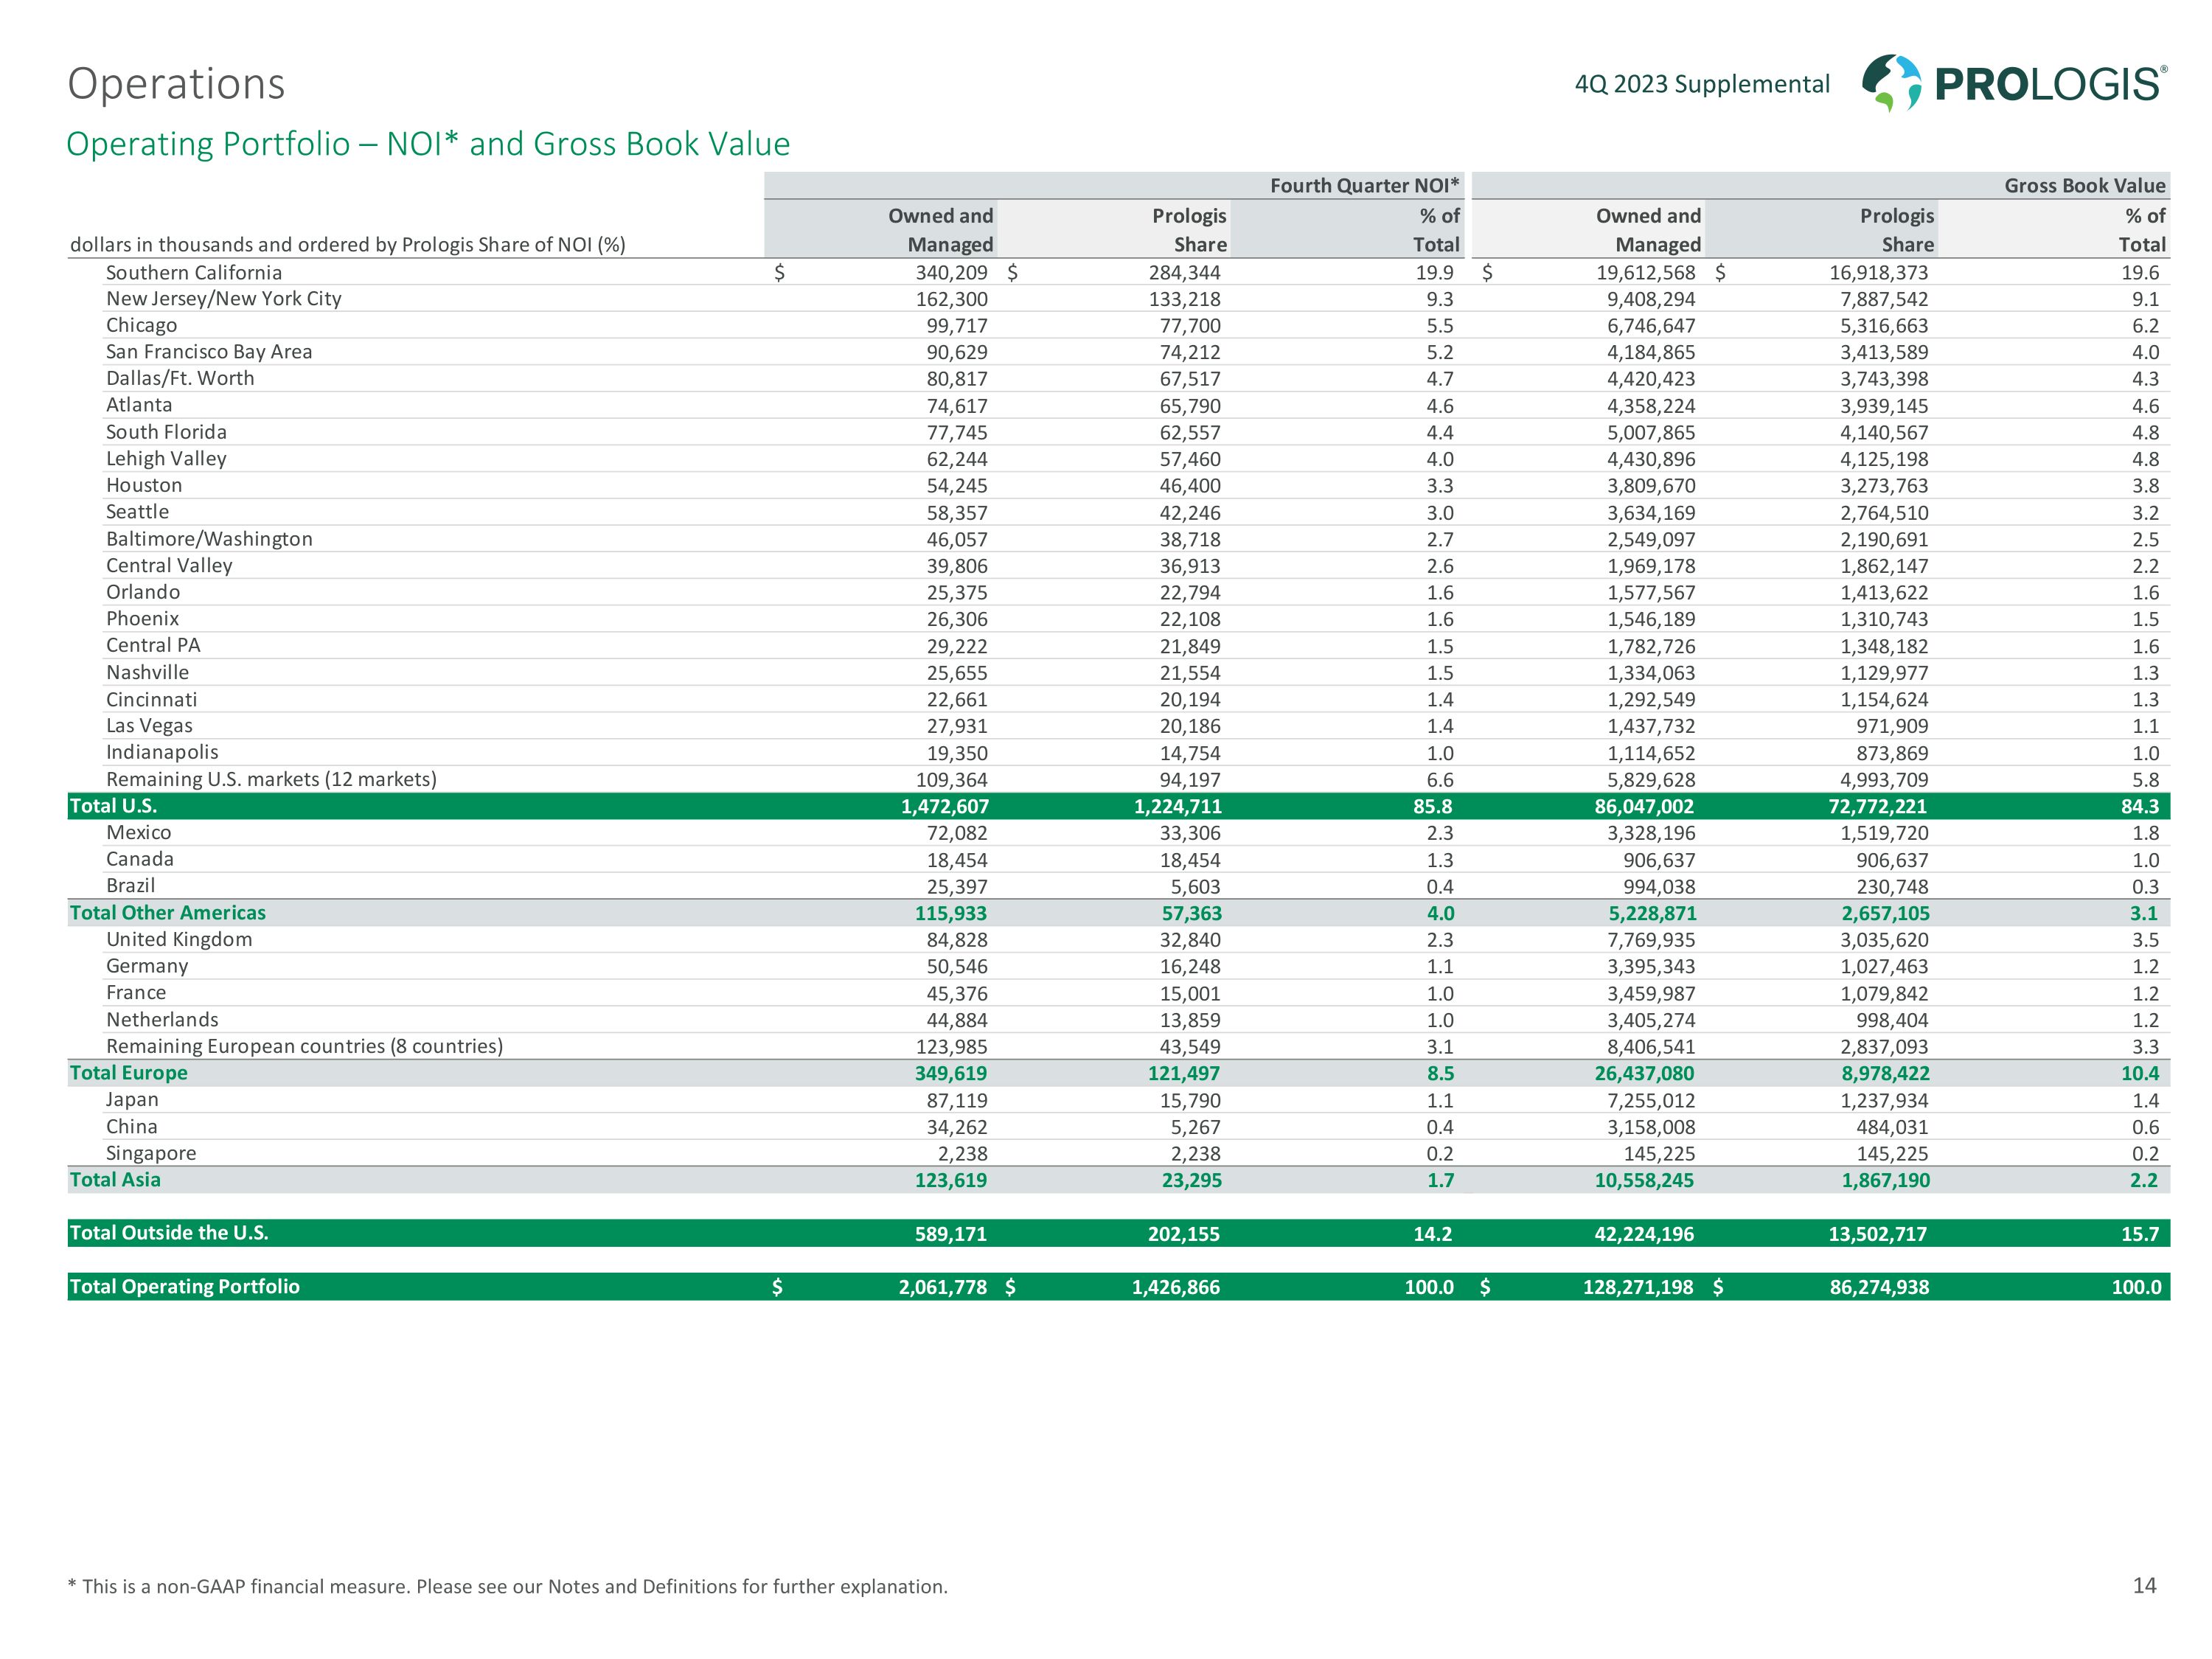Screen dimensions: 2212x1659
Task: Click the Total Operating Portfolio row label
Action: click(x=184, y=1287)
